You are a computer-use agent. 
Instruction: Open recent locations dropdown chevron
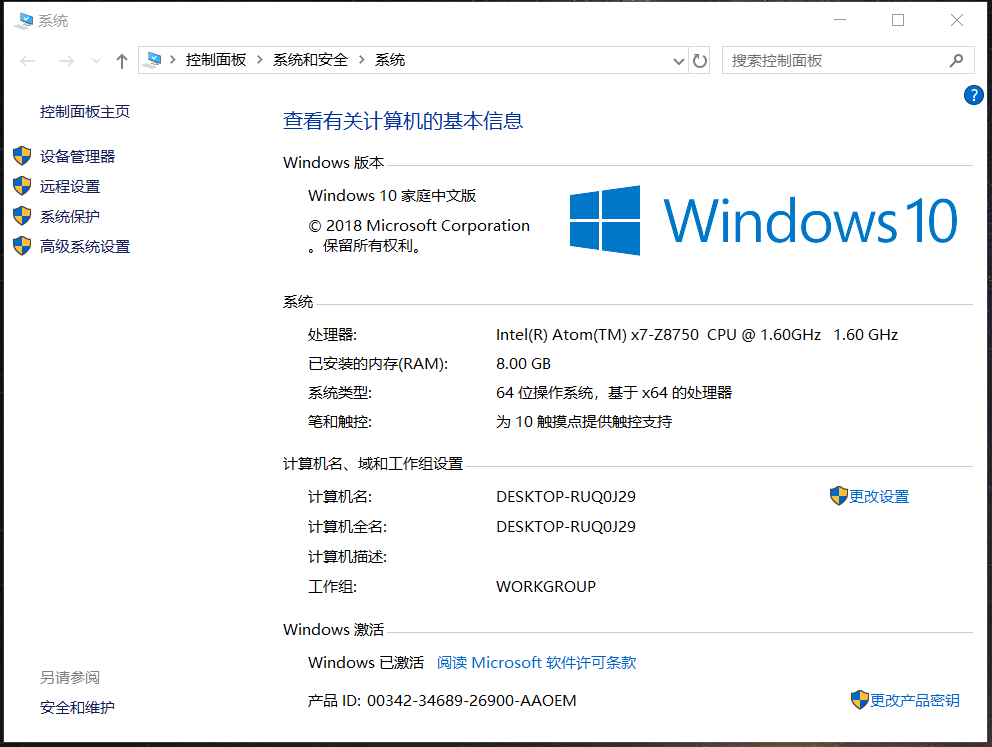click(96, 61)
